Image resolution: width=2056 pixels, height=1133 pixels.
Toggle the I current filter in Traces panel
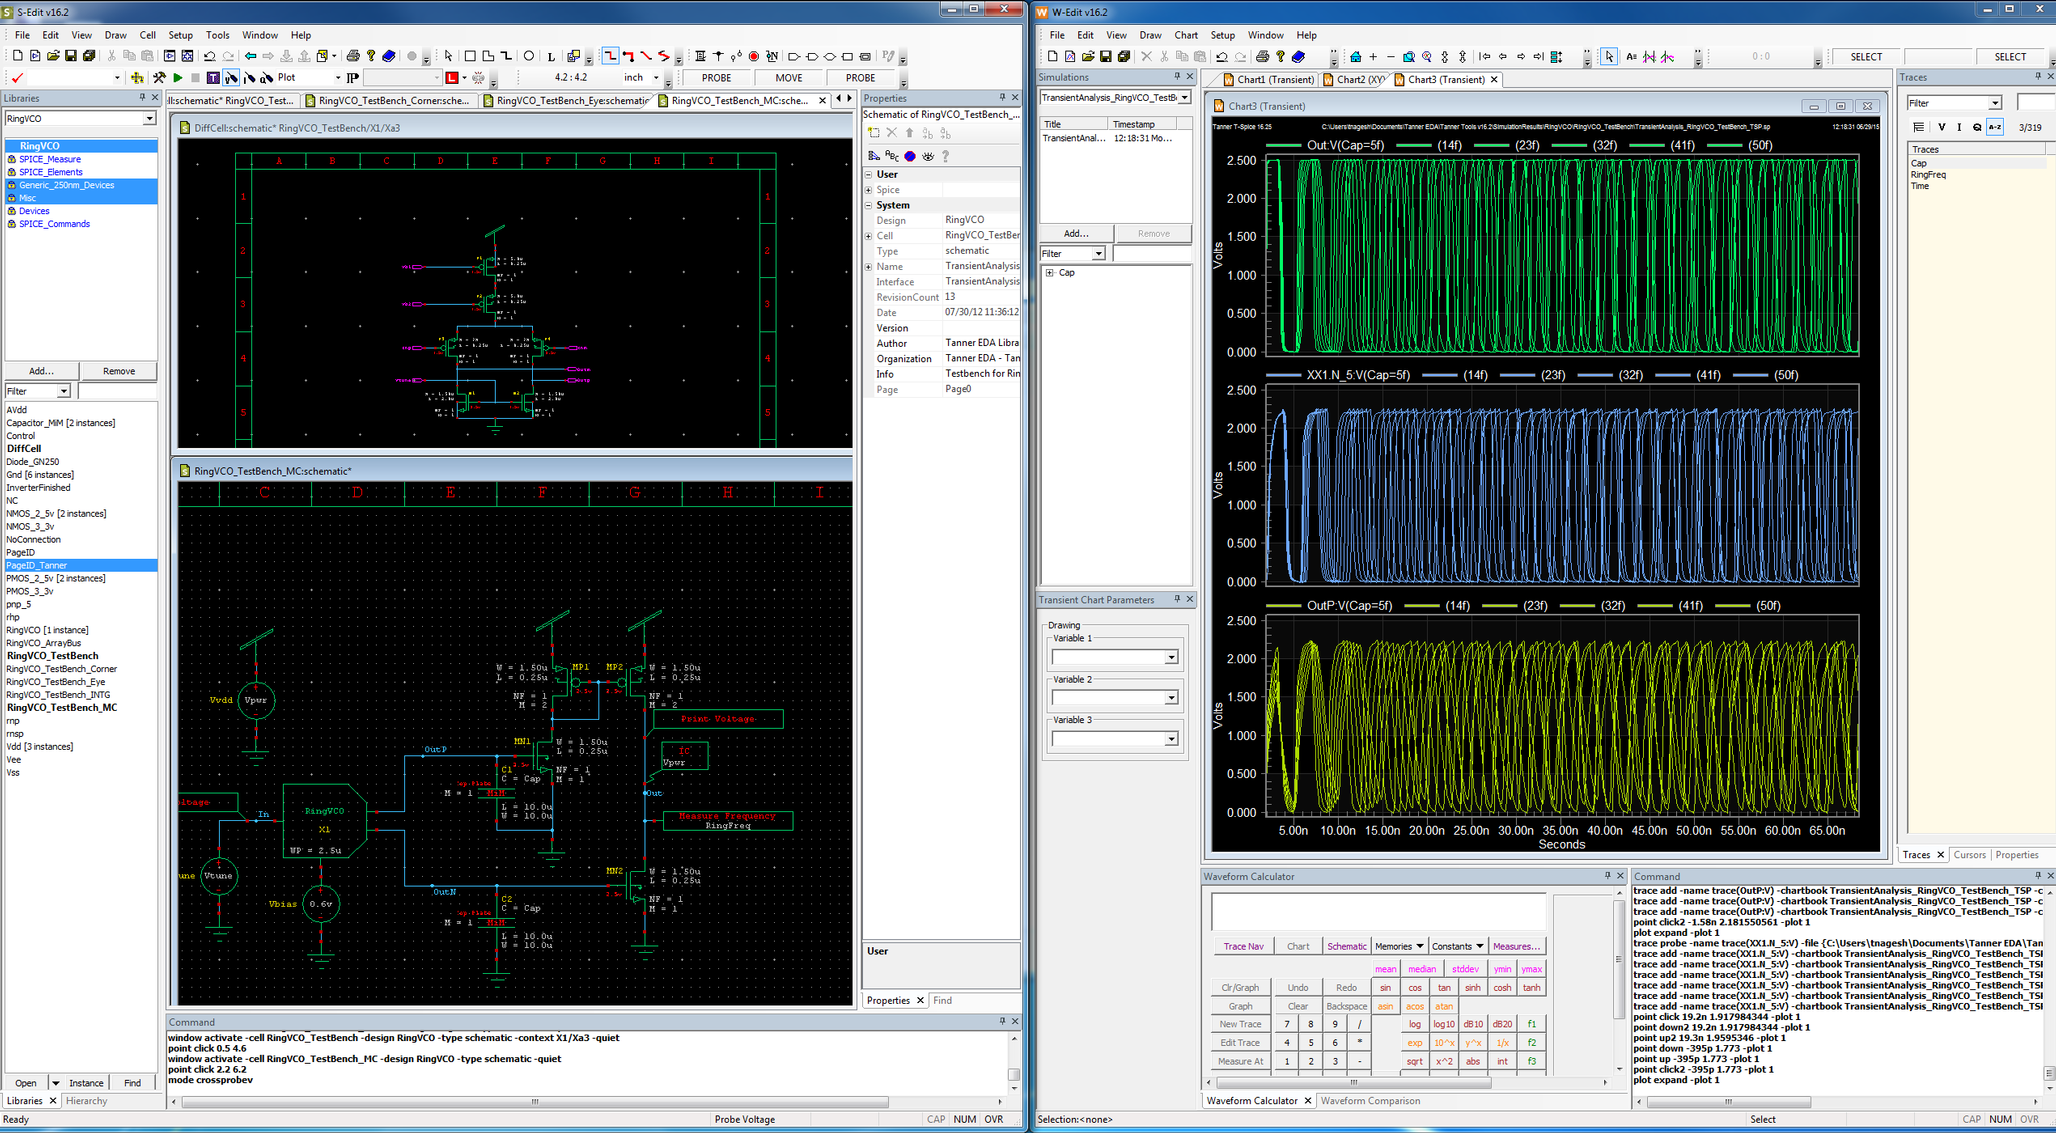click(1958, 127)
